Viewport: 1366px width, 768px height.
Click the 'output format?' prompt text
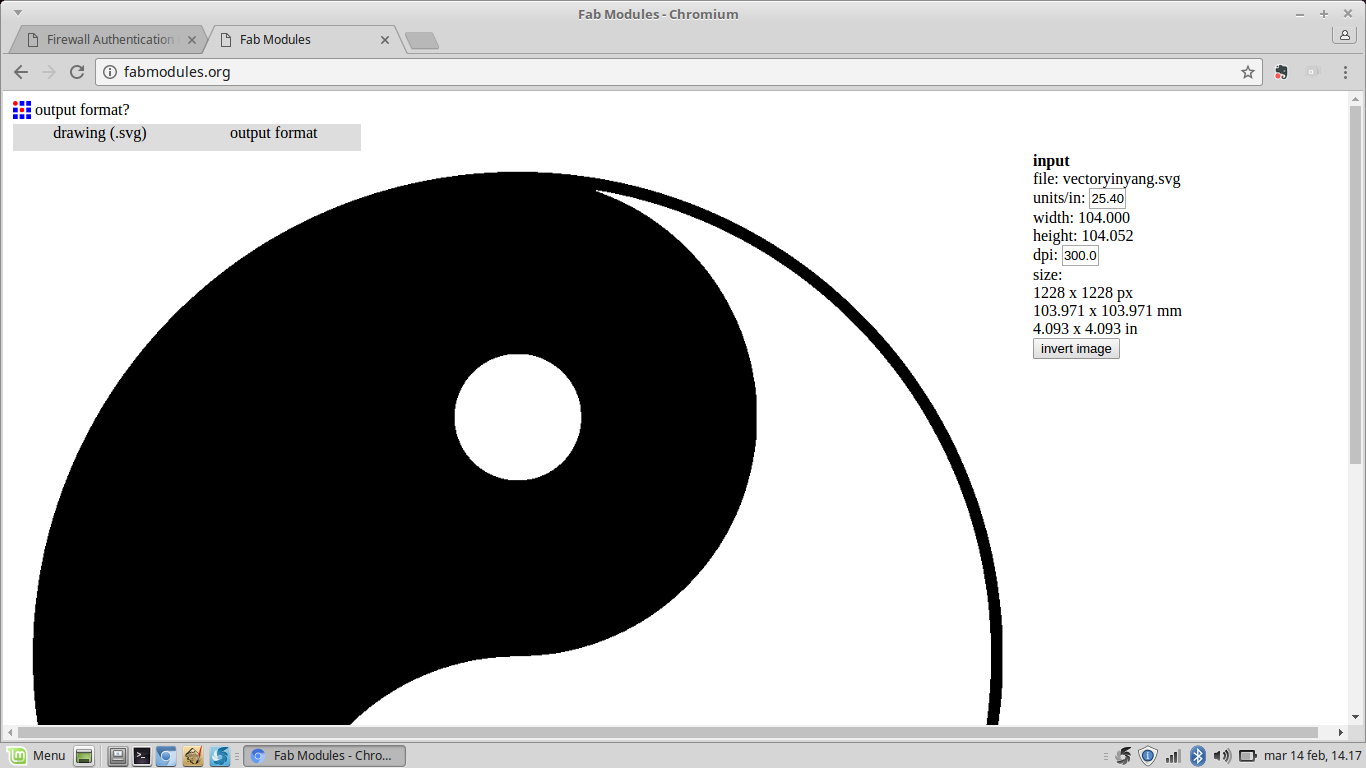pos(82,110)
